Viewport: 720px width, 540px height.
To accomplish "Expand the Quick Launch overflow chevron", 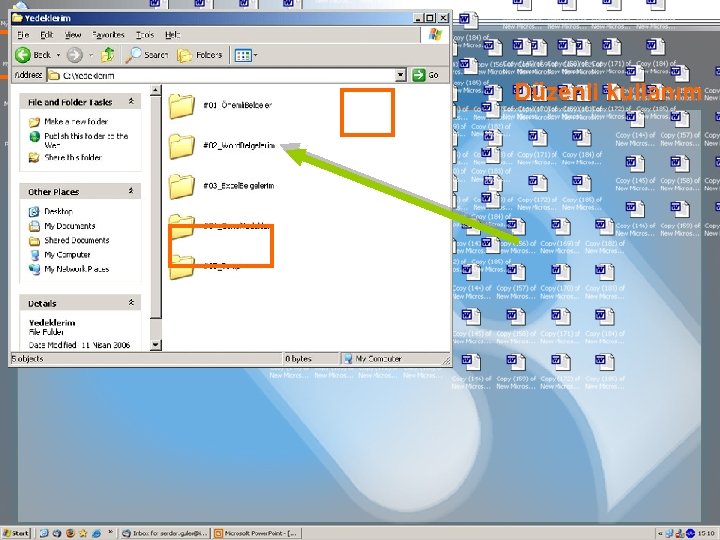I will point(110,532).
